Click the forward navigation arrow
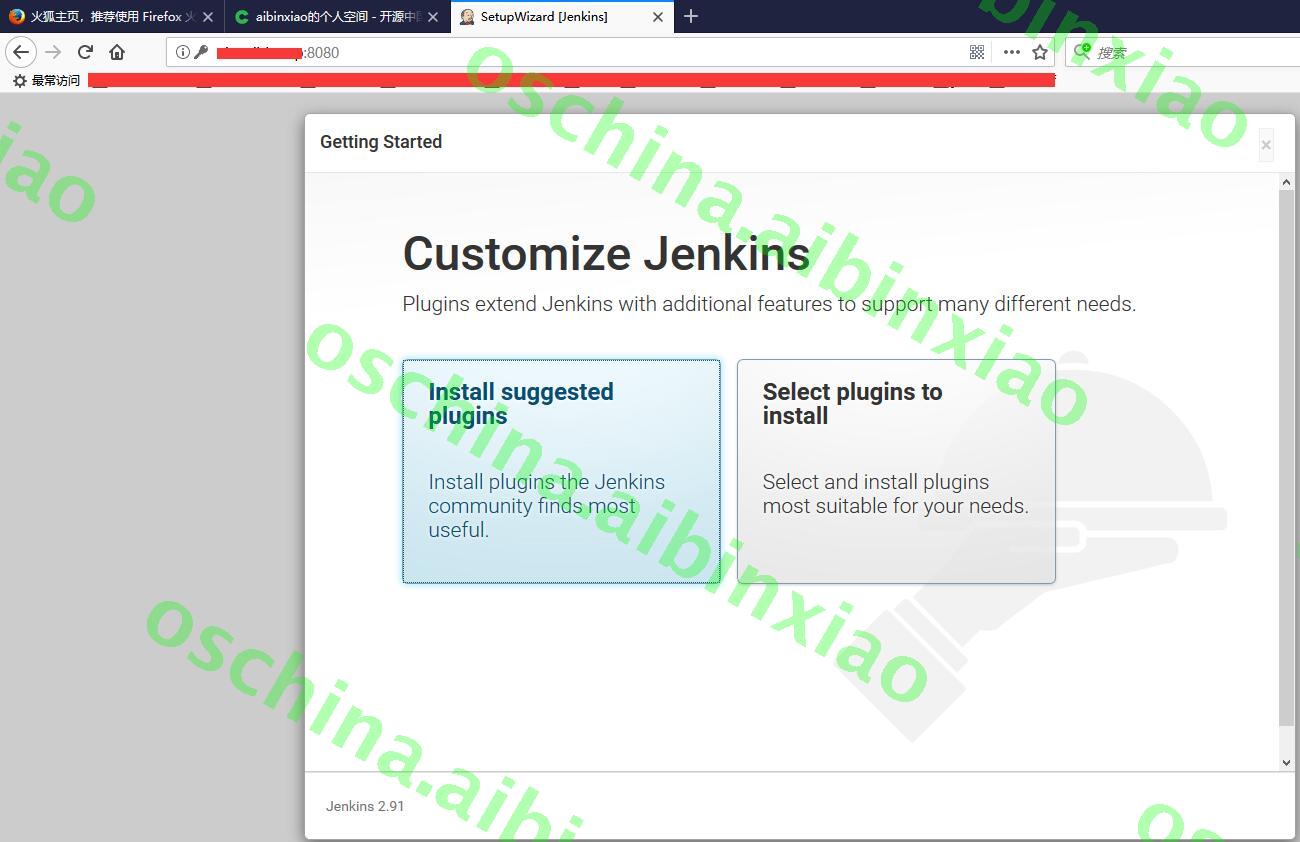This screenshot has height=842, width=1300. click(x=54, y=52)
